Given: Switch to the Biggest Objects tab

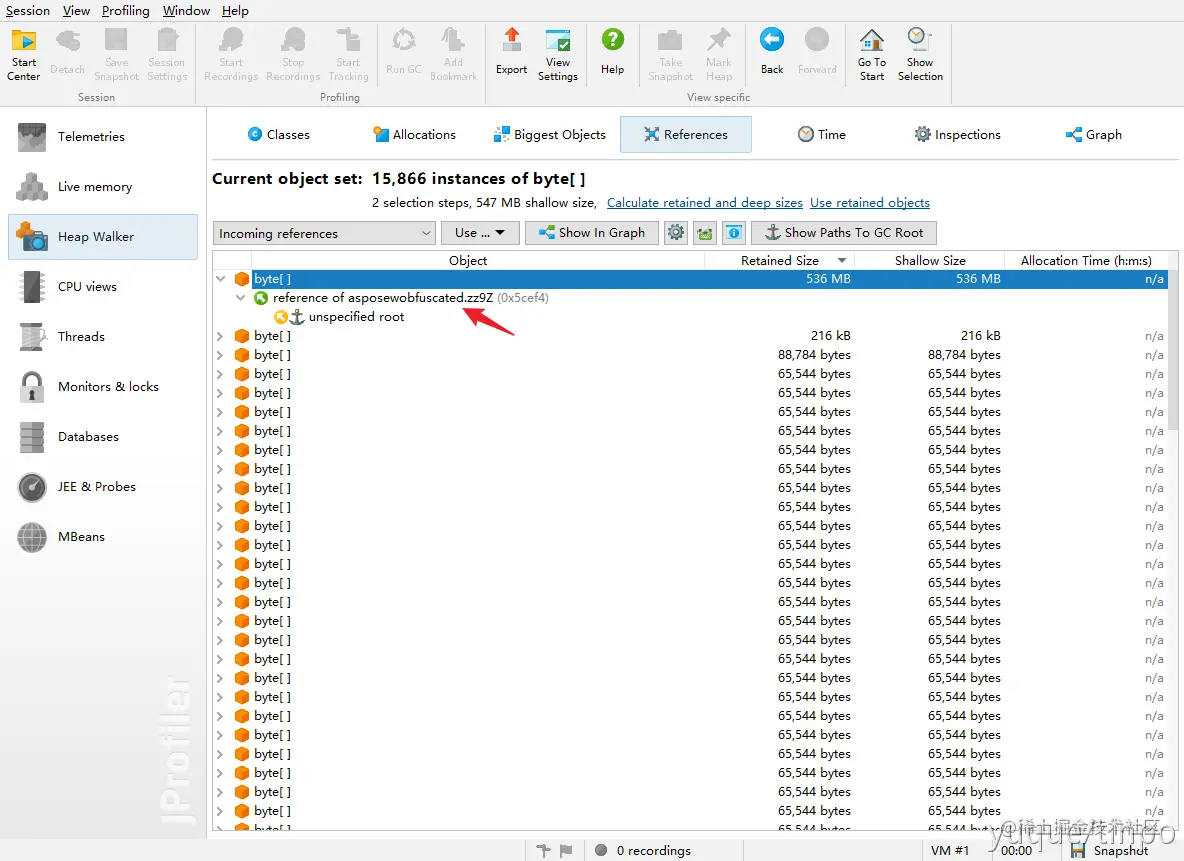Looking at the screenshot, I should coord(550,134).
